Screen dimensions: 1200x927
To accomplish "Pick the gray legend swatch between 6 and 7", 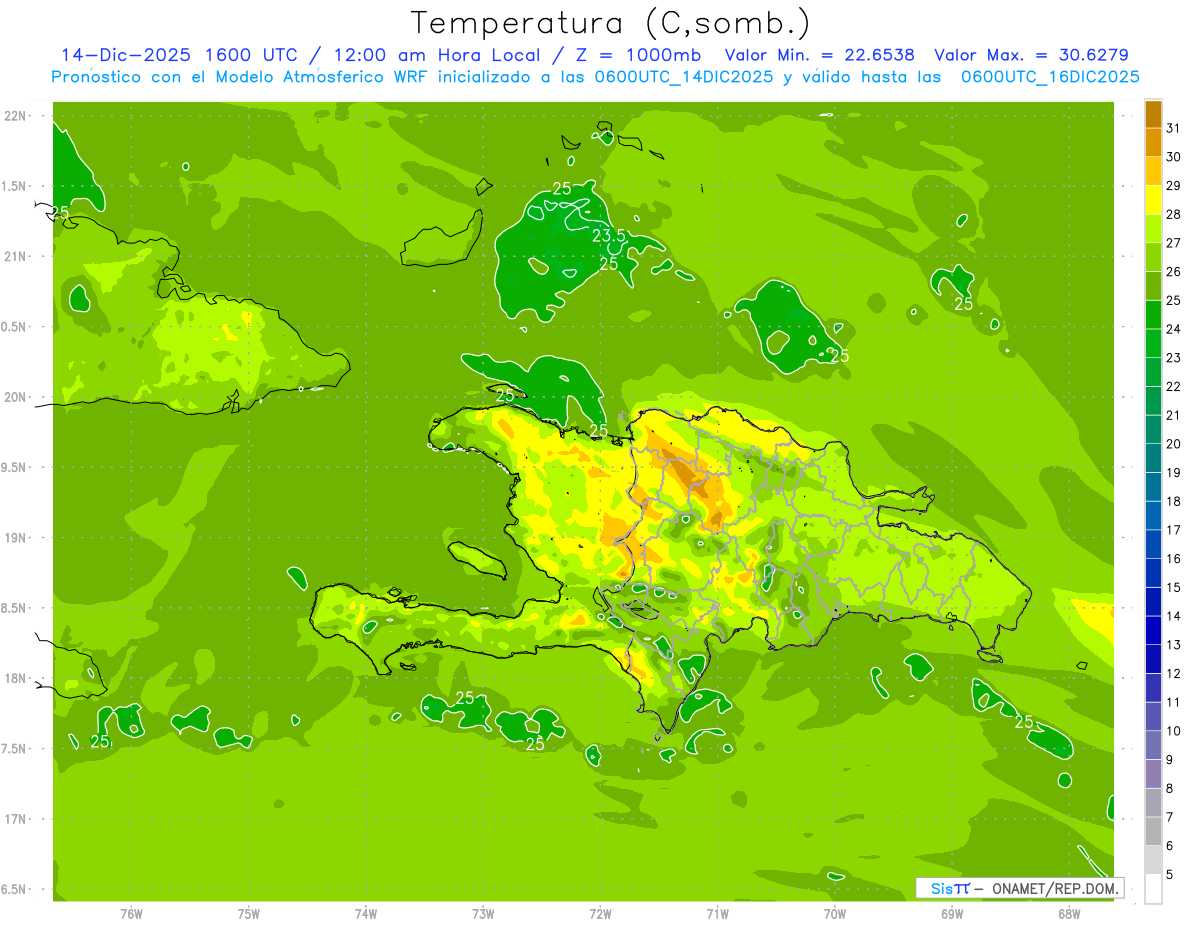I will 1153,831.
